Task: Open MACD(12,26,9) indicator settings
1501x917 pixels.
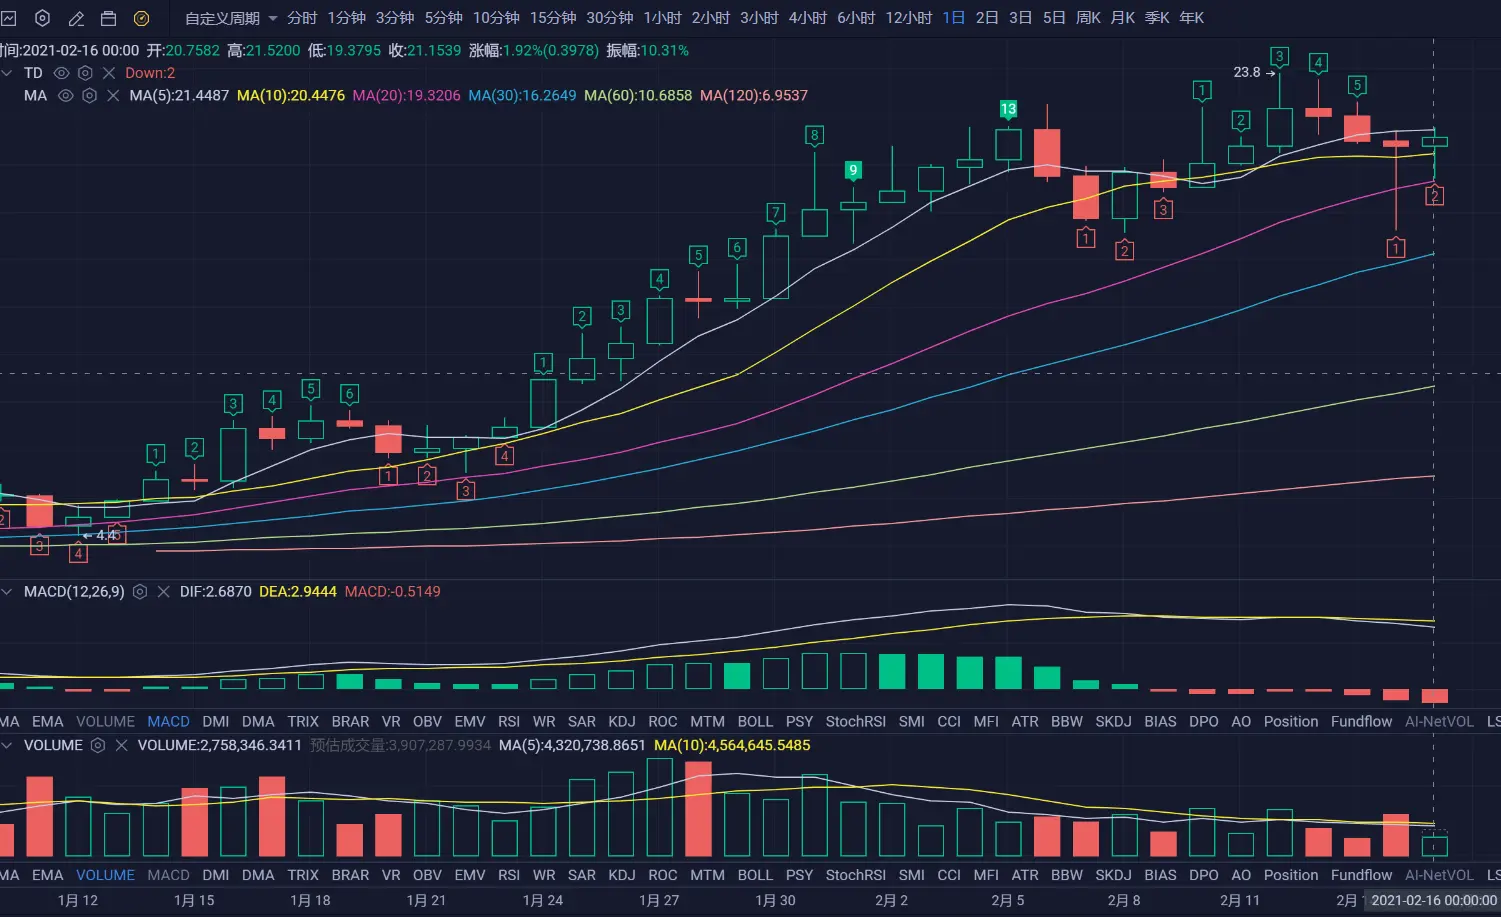Action: [x=140, y=592]
